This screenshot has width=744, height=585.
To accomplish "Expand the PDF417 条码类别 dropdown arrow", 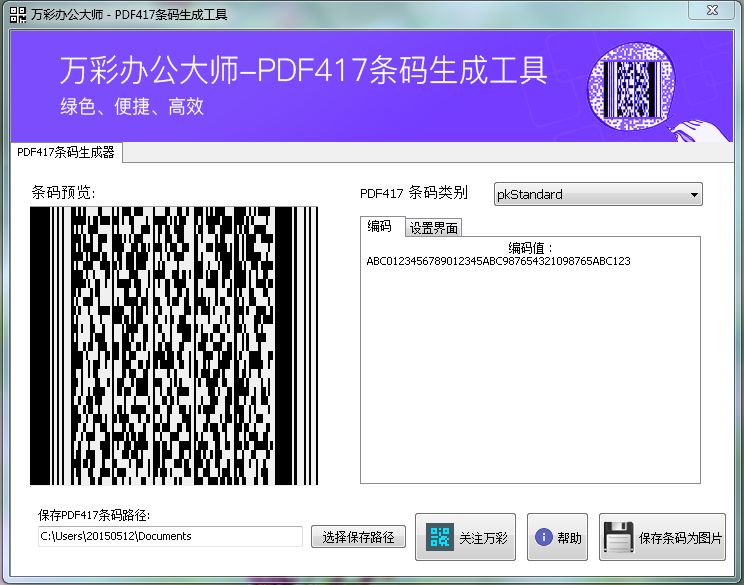I will point(694,195).
